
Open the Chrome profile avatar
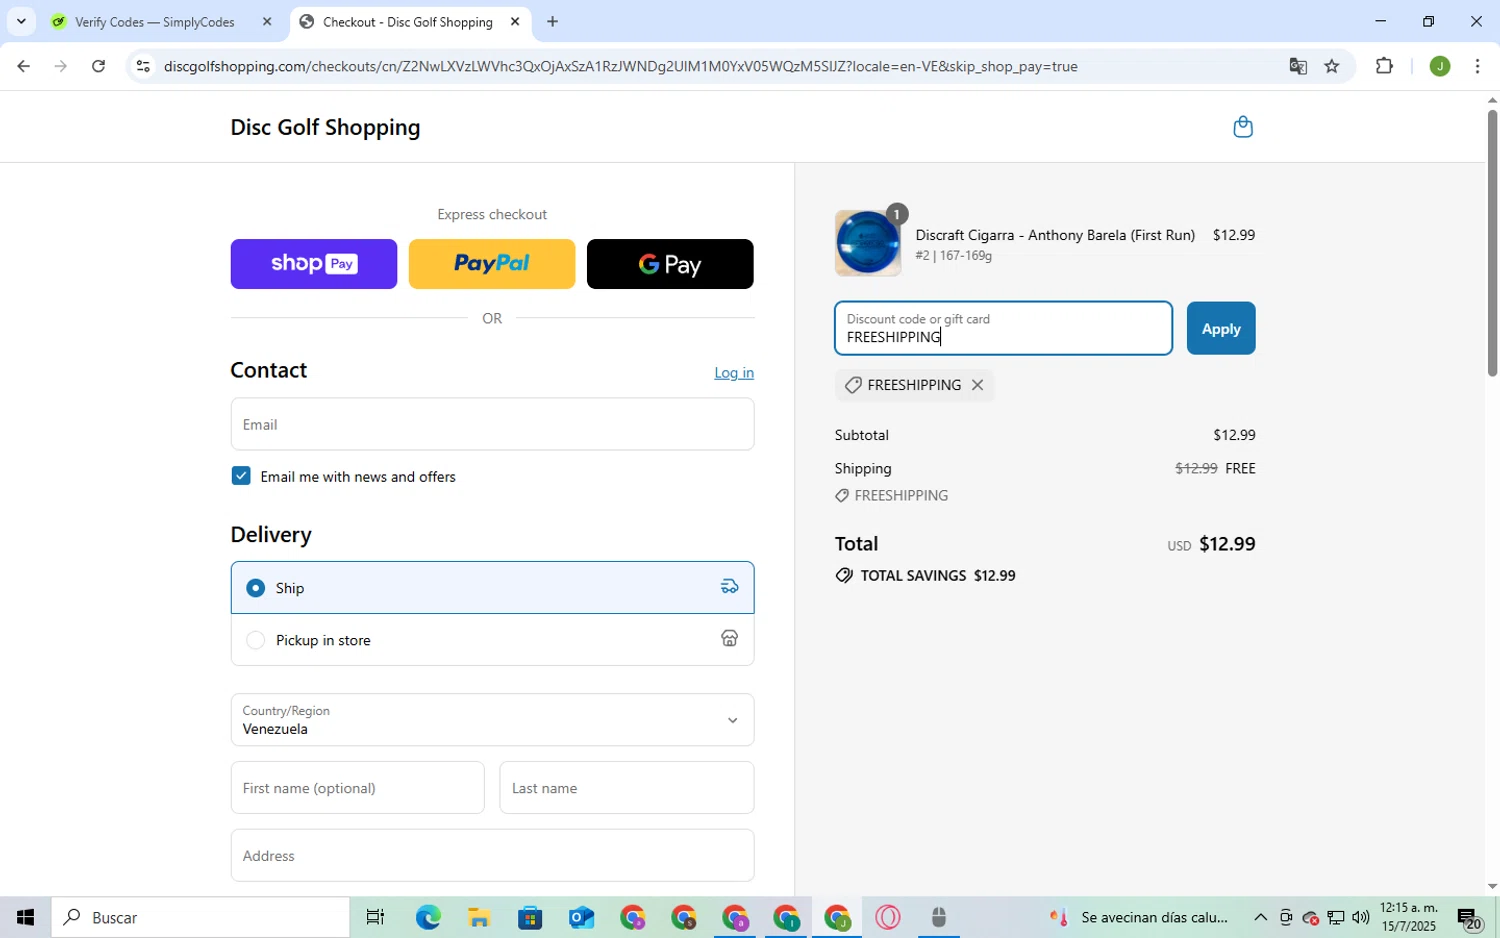coord(1440,67)
